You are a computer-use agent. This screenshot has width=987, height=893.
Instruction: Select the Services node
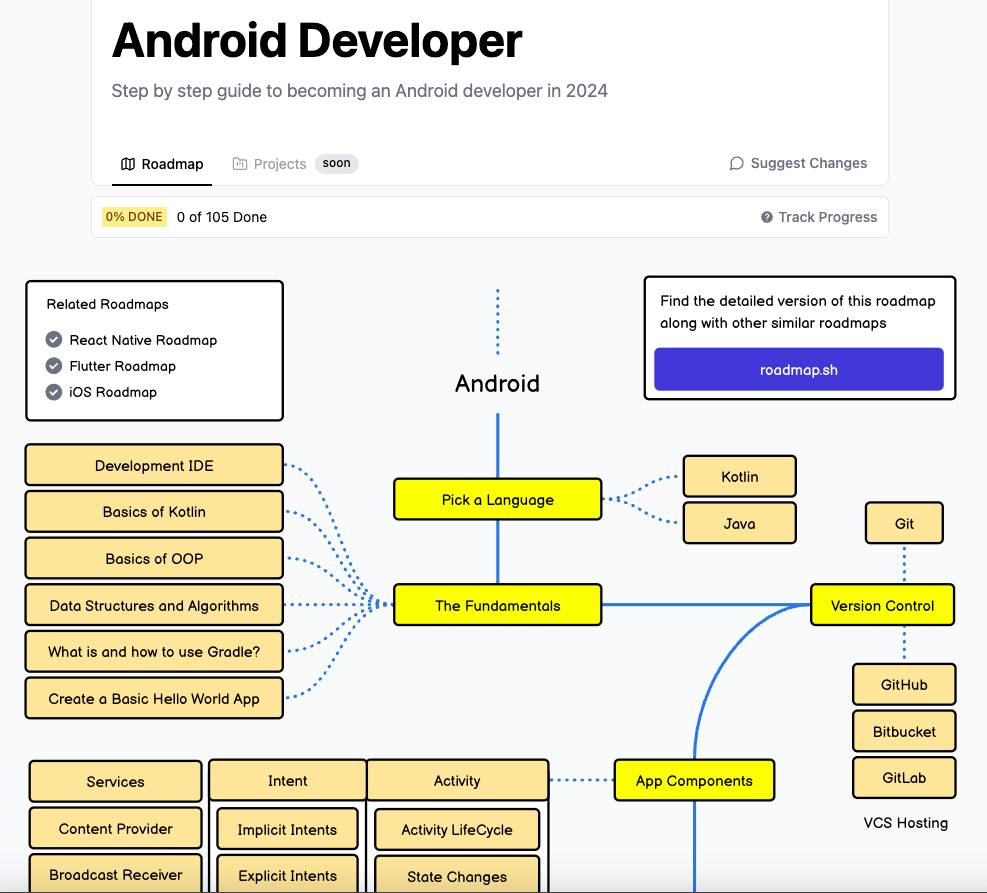point(115,782)
